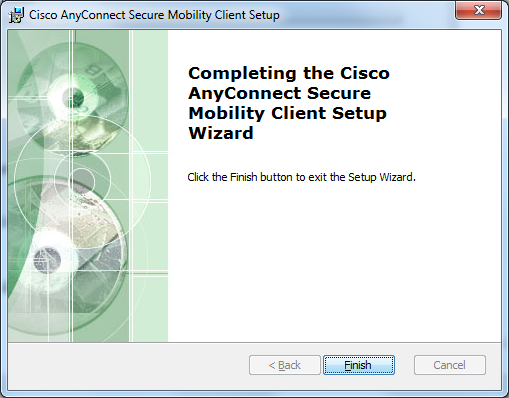
Task: Click 'AnyConnect Secure' heading line
Action: 279,93
